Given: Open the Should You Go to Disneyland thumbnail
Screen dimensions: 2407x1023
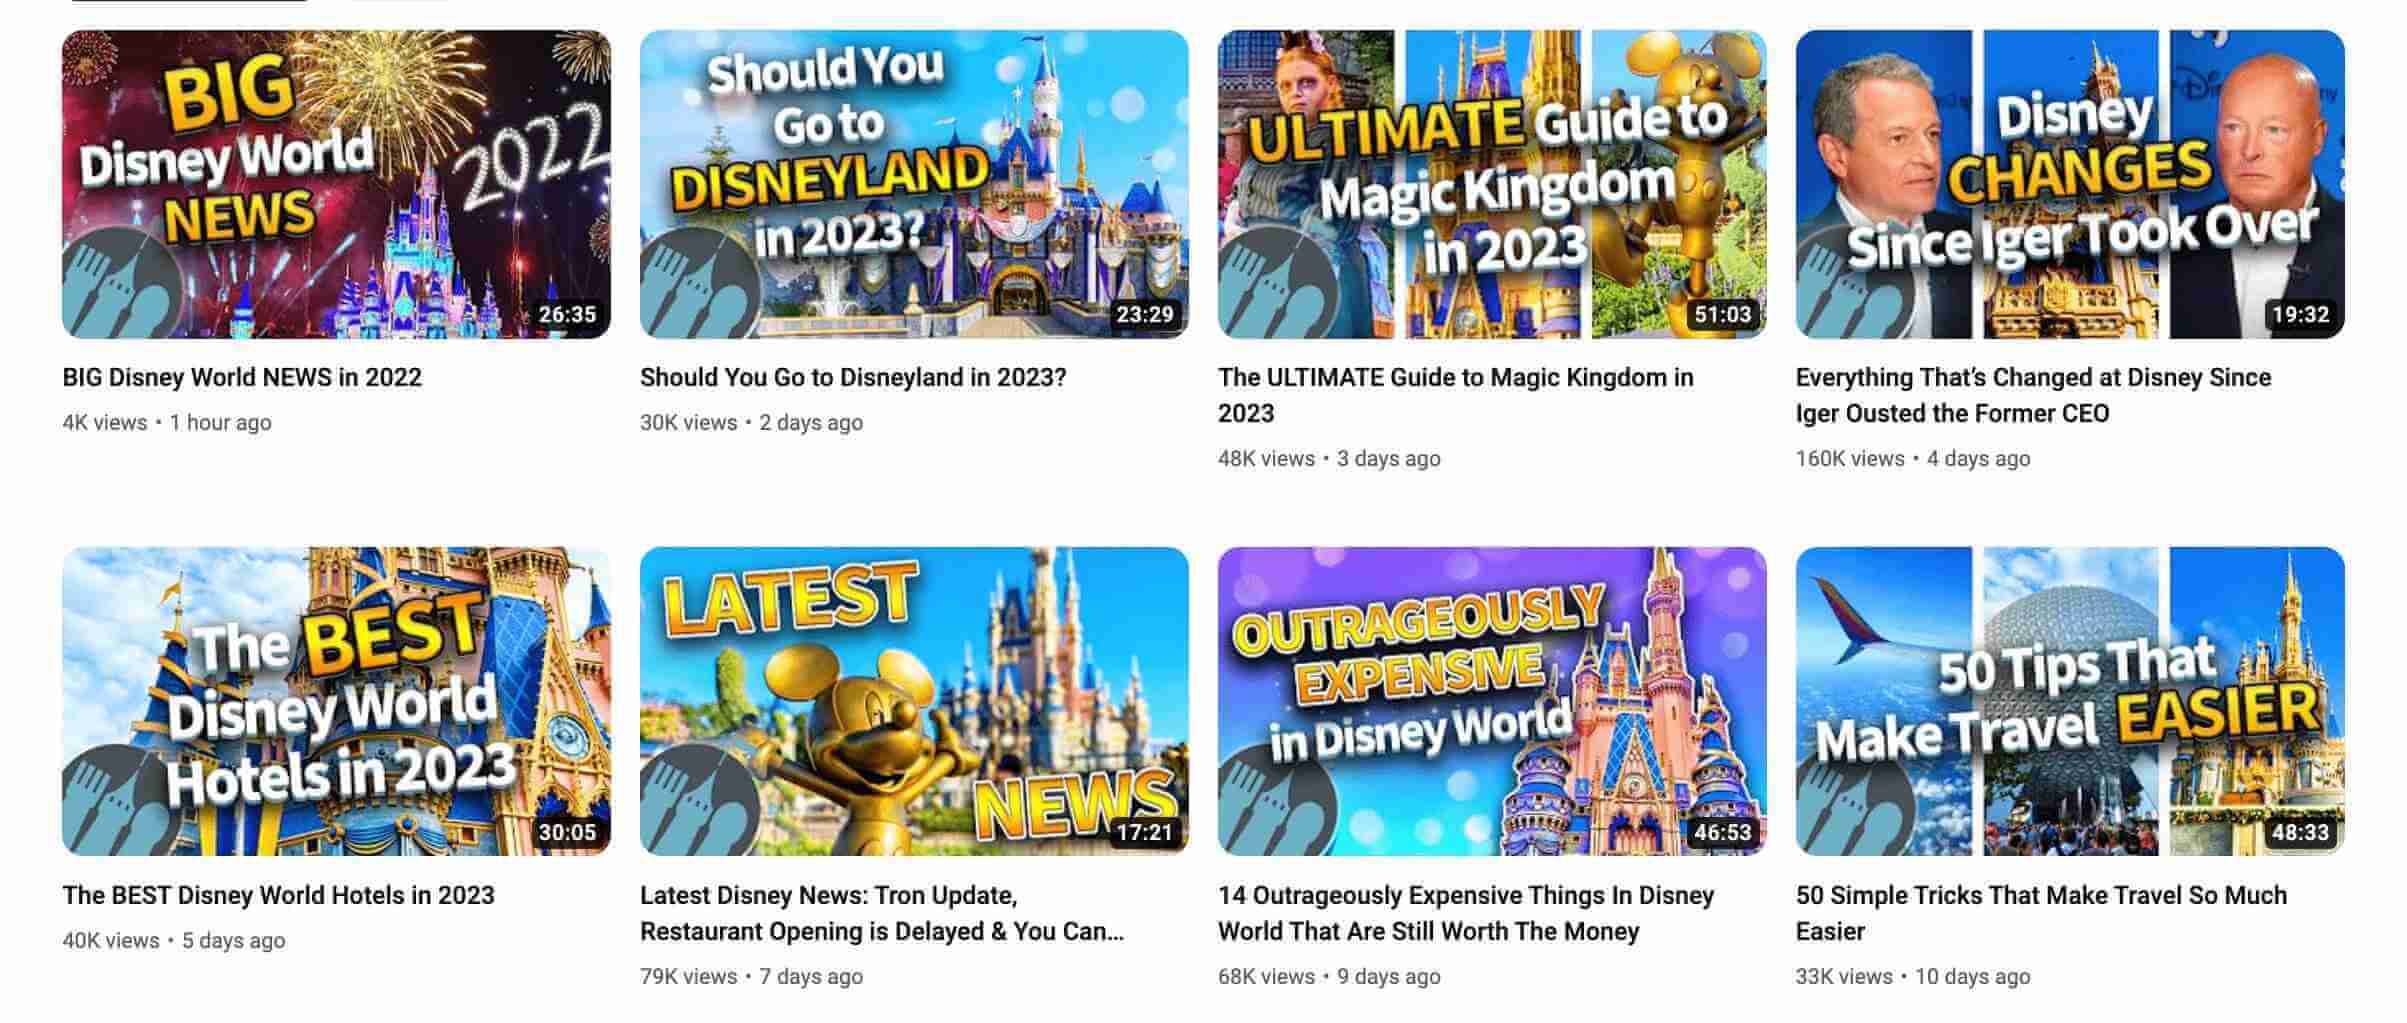Looking at the screenshot, I should (914, 184).
